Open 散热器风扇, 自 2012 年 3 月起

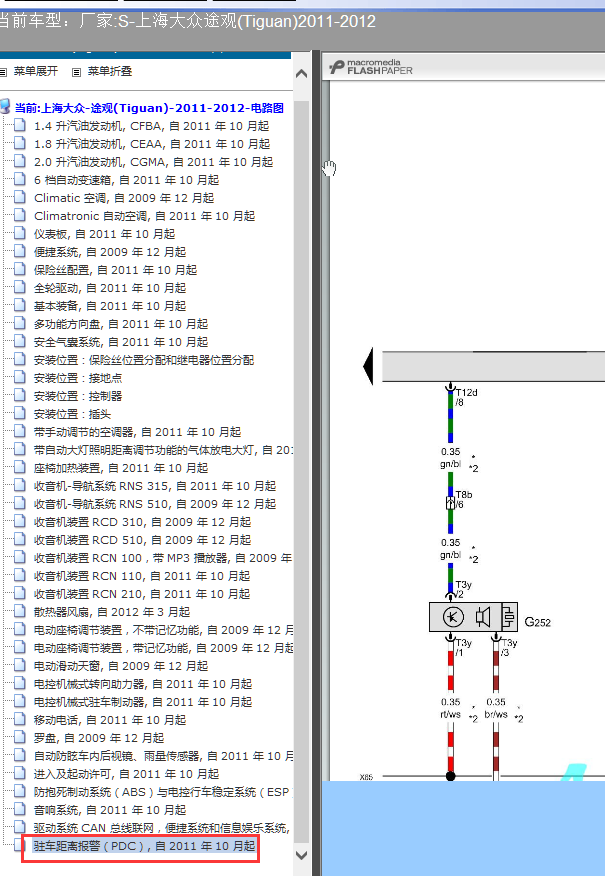[112, 612]
